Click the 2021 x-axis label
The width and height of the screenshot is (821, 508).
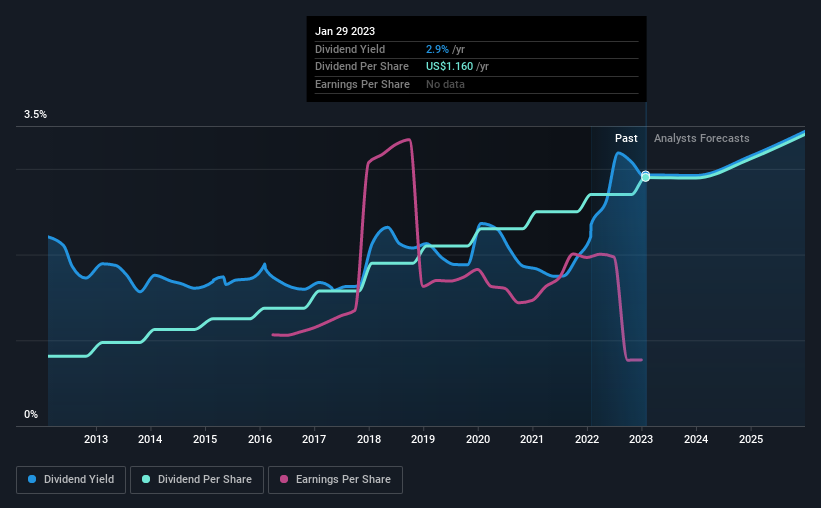pyautogui.click(x=532, y=439)
